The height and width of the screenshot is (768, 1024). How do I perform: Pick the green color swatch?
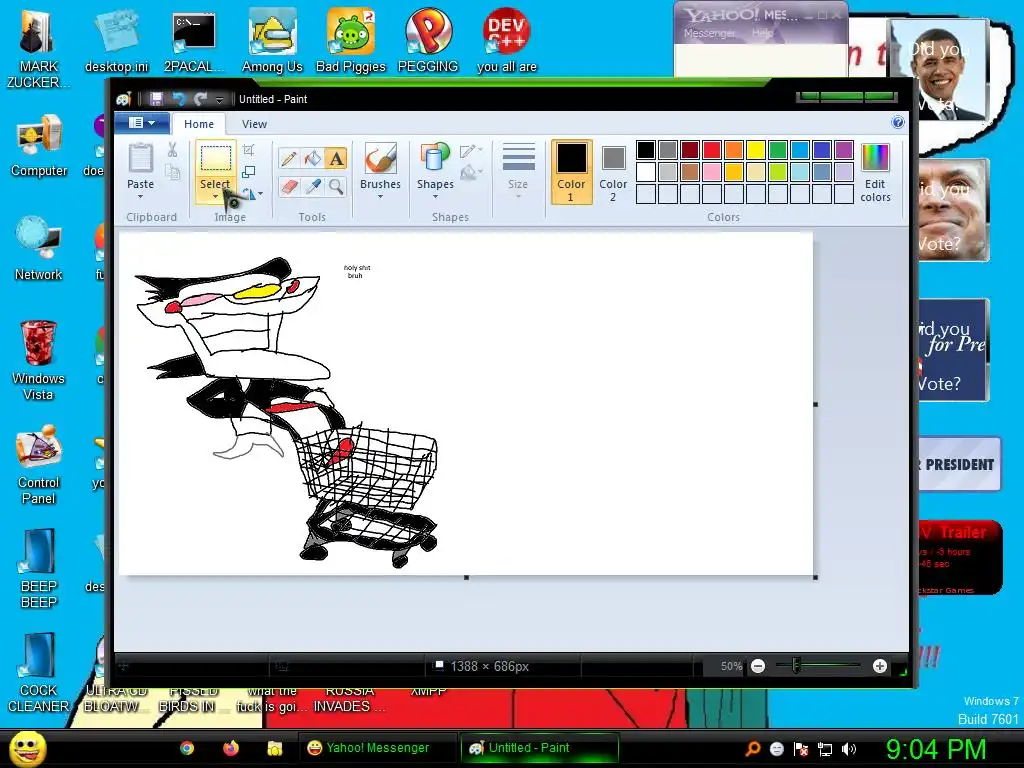778,150
